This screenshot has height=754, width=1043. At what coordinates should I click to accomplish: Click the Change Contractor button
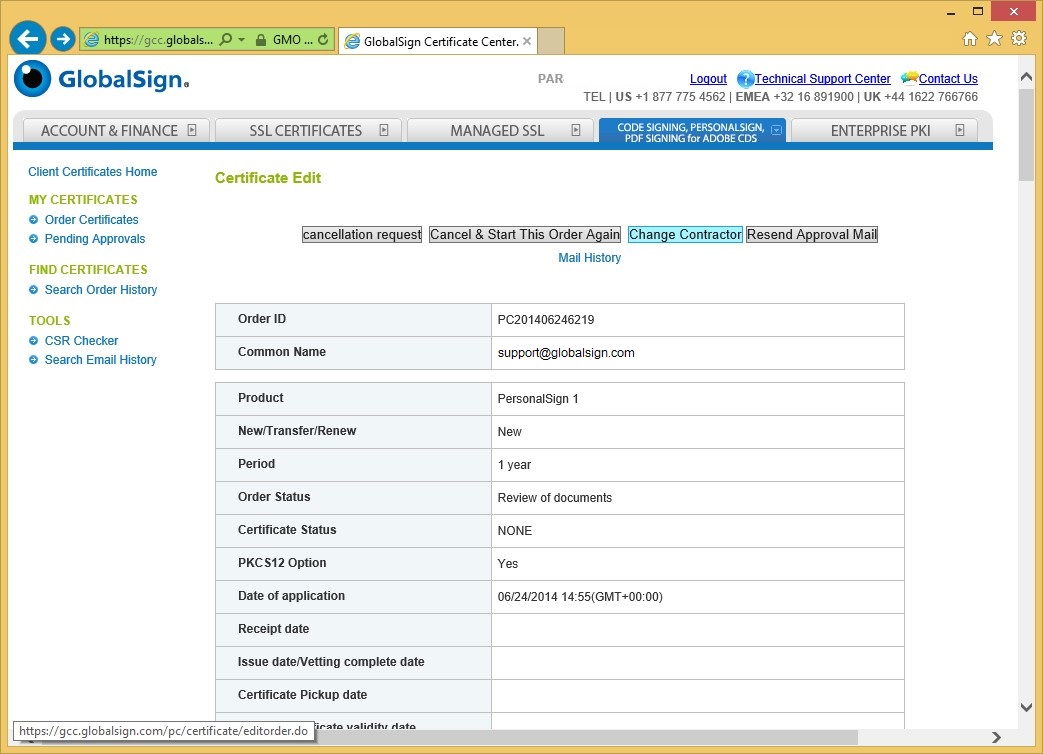click(x=685, y=235)
